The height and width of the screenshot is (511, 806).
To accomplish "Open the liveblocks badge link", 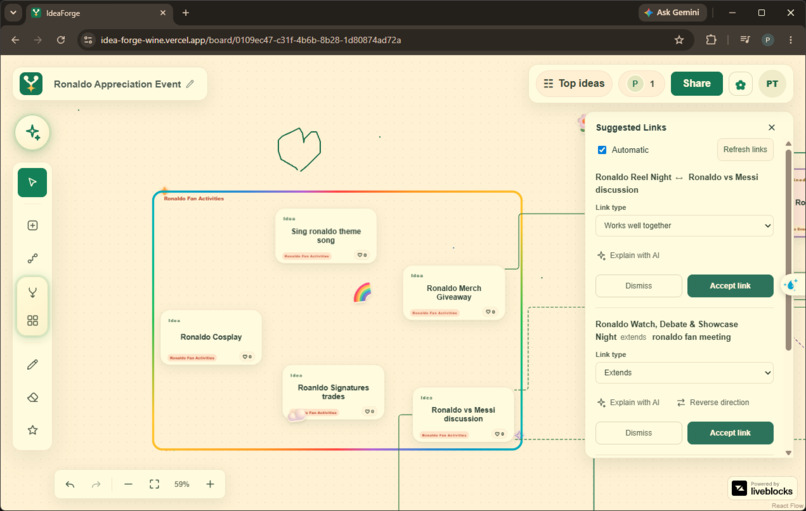I will 762,488.
